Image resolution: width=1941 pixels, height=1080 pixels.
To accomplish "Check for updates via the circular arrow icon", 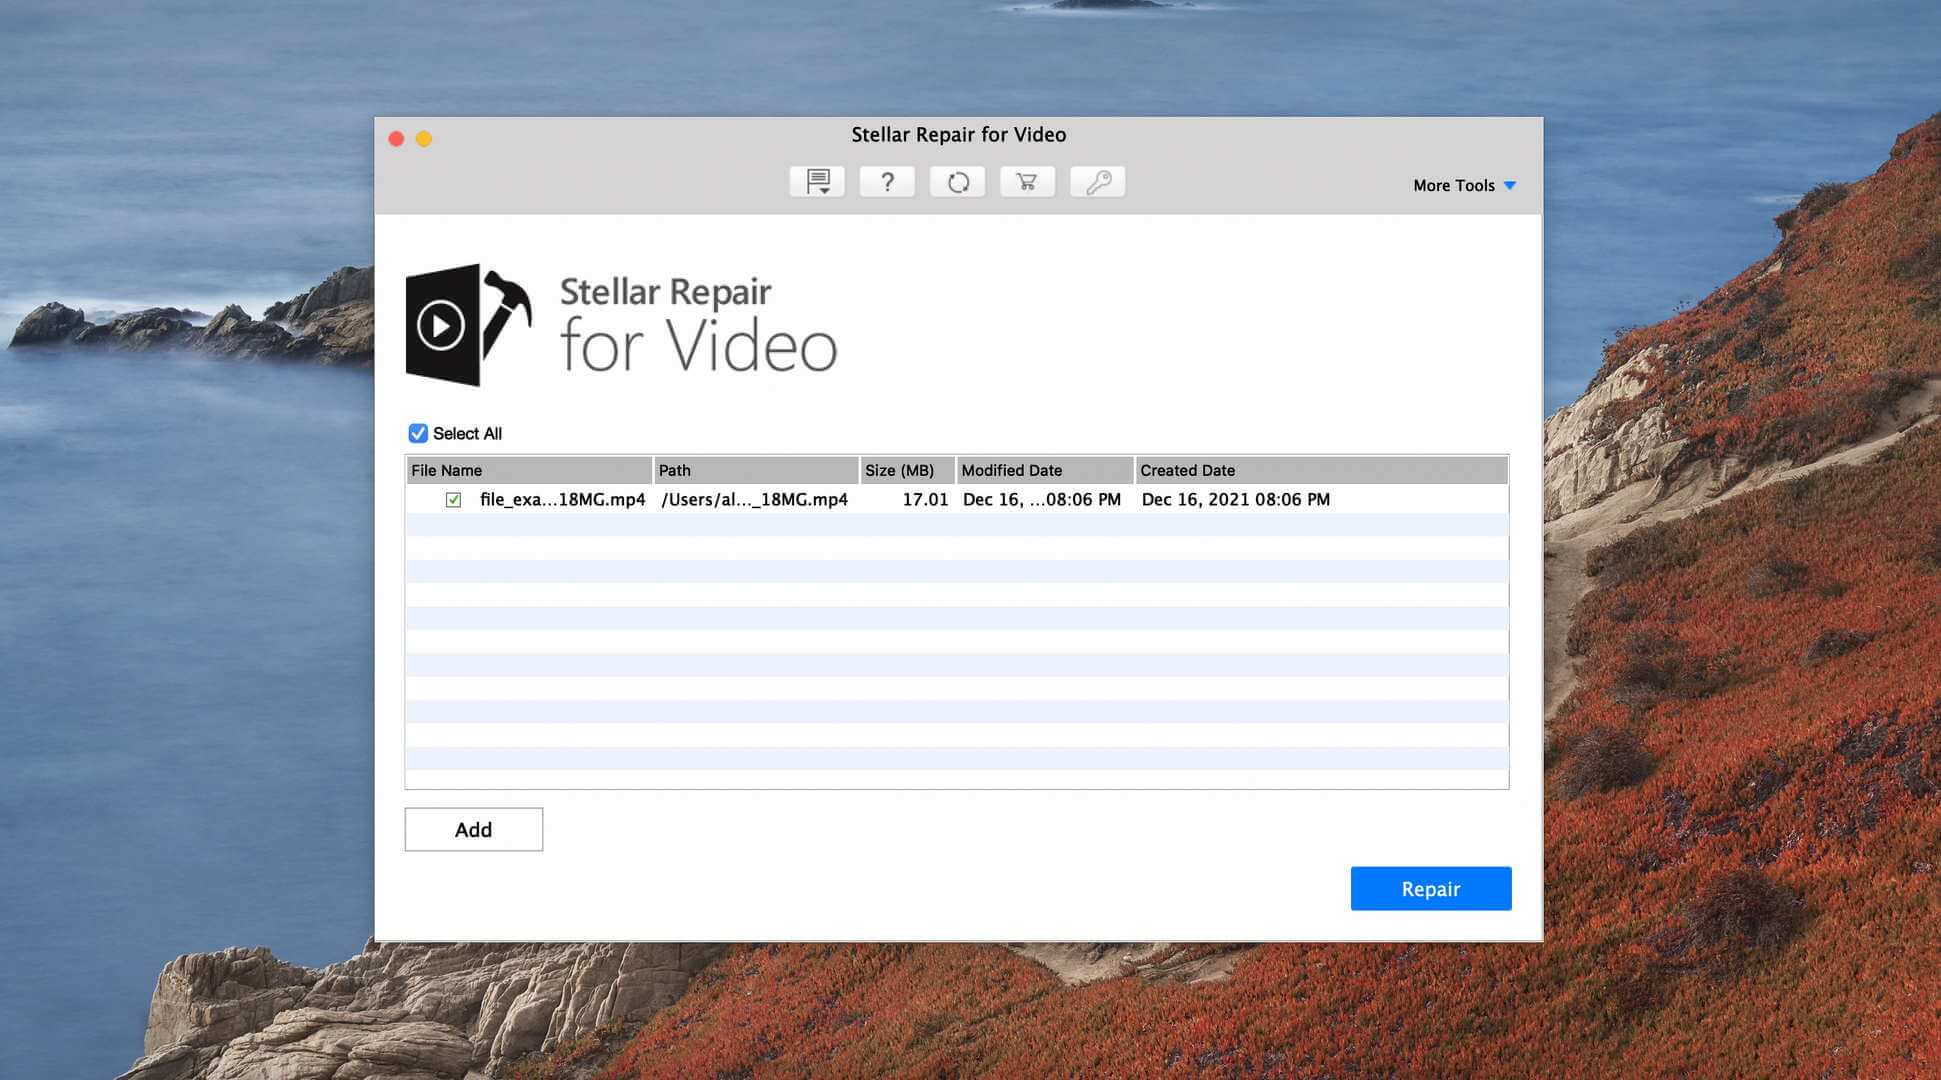I will coord(957,182).
